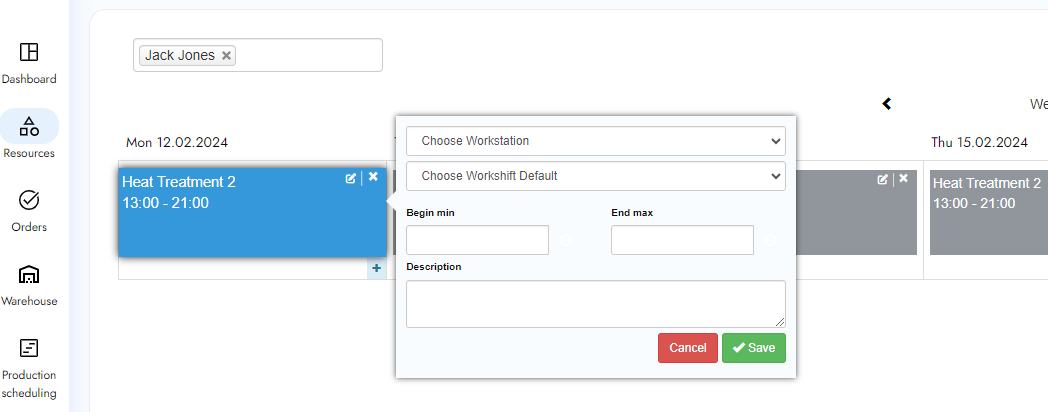Delete Monday's Heat Treatment 2 shift

click(x=373, y=177)
